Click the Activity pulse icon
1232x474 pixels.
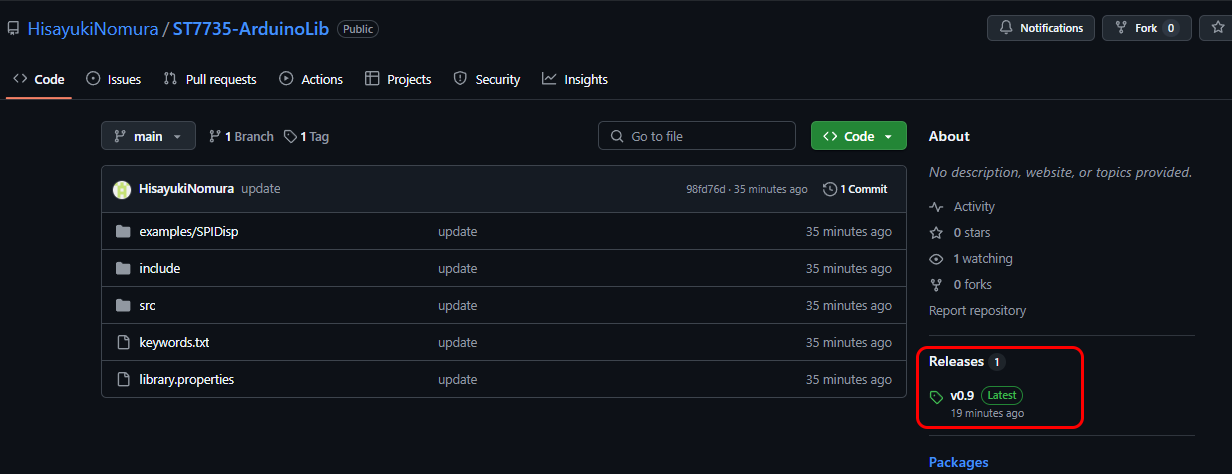(936, 206)
